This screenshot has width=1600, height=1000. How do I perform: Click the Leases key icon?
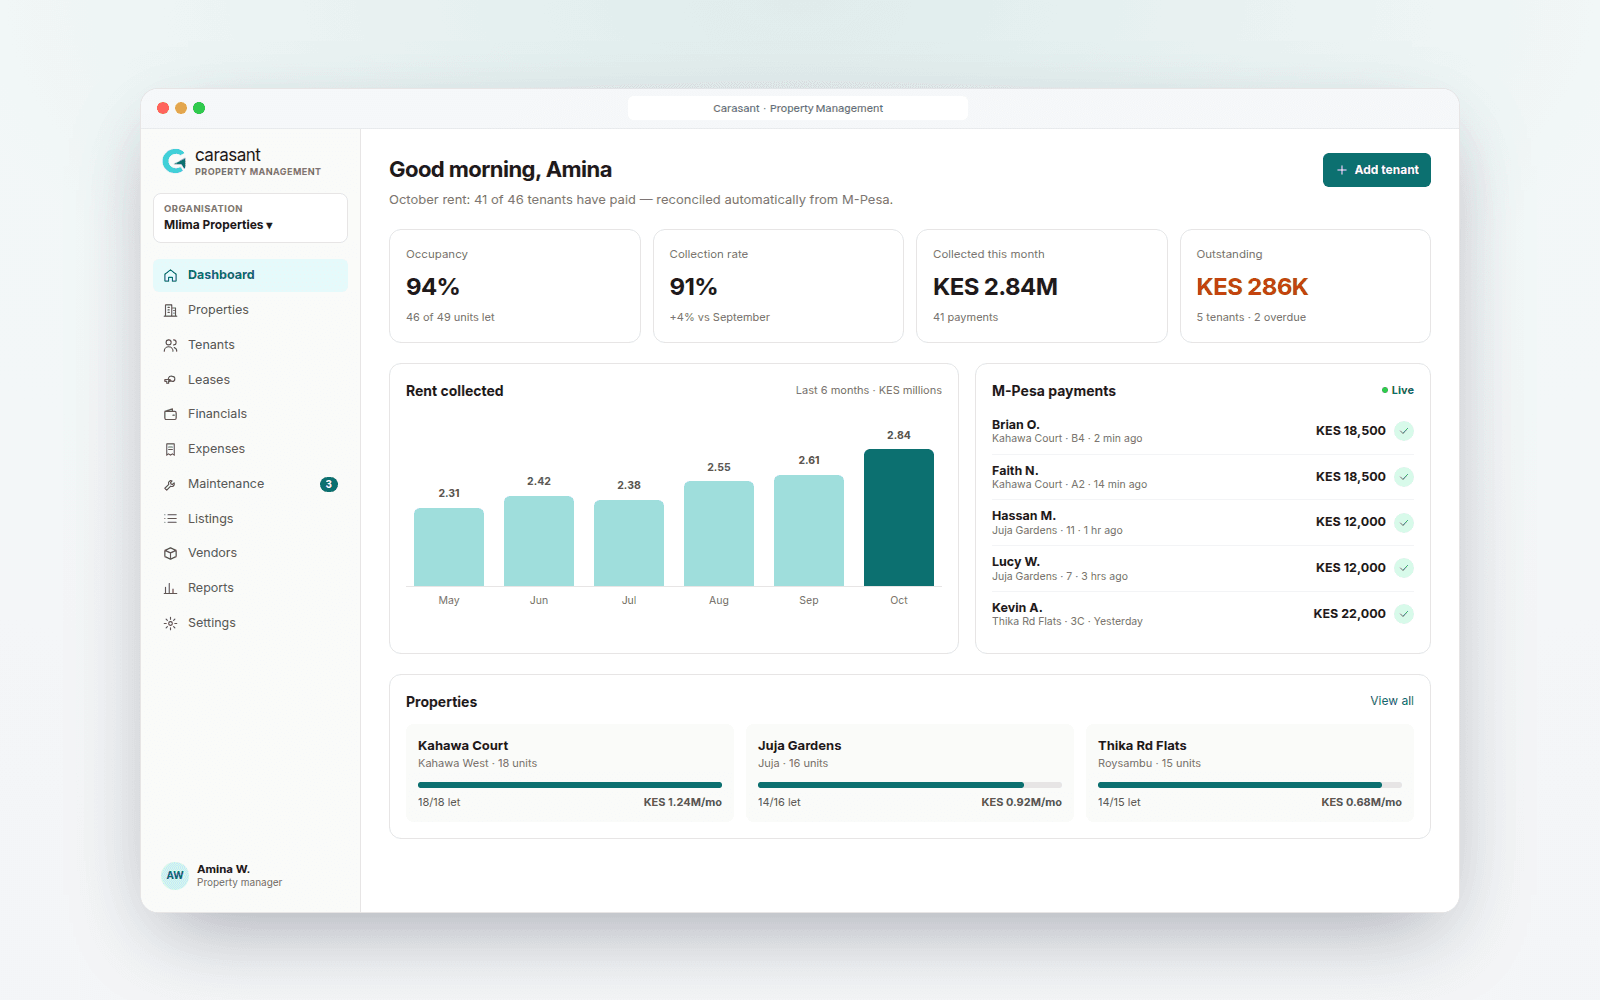click(x=170, y=380)
